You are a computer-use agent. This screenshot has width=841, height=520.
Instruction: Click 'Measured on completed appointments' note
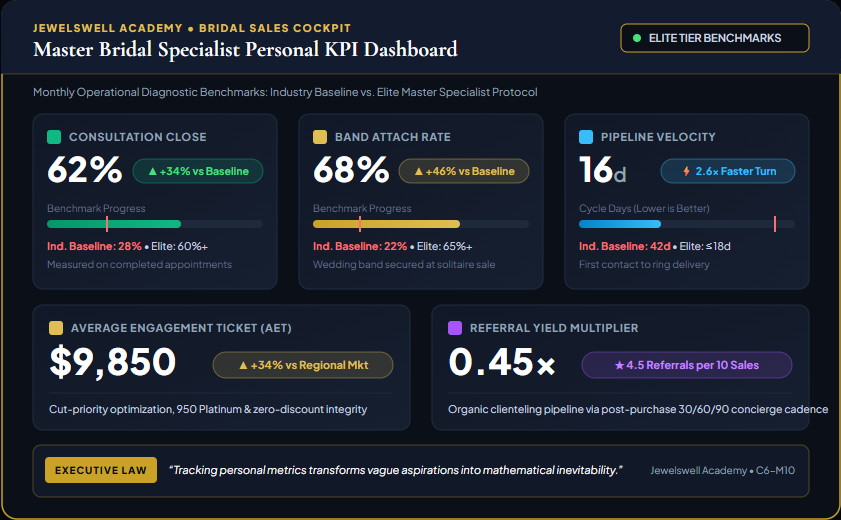(x=139, y=264)
